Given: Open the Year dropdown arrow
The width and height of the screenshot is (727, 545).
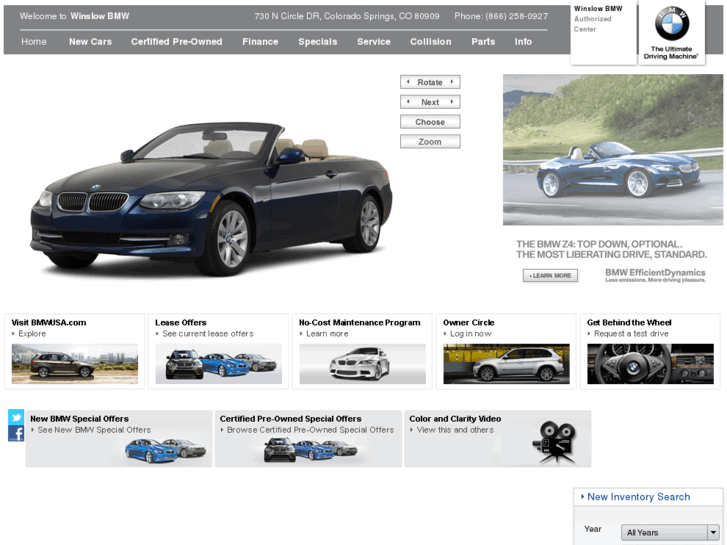Looking at the screenshot, I should coord(713,532).
